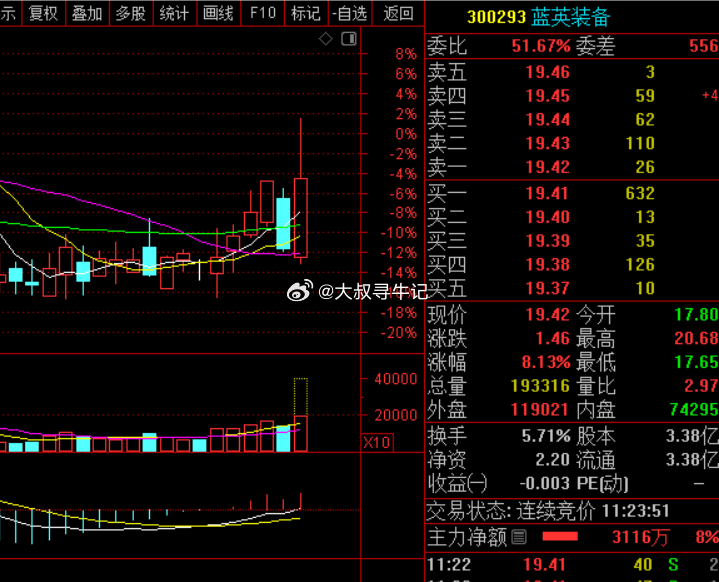
Task: Open the 多股 multi-stock view
Action: click(131, 13)
